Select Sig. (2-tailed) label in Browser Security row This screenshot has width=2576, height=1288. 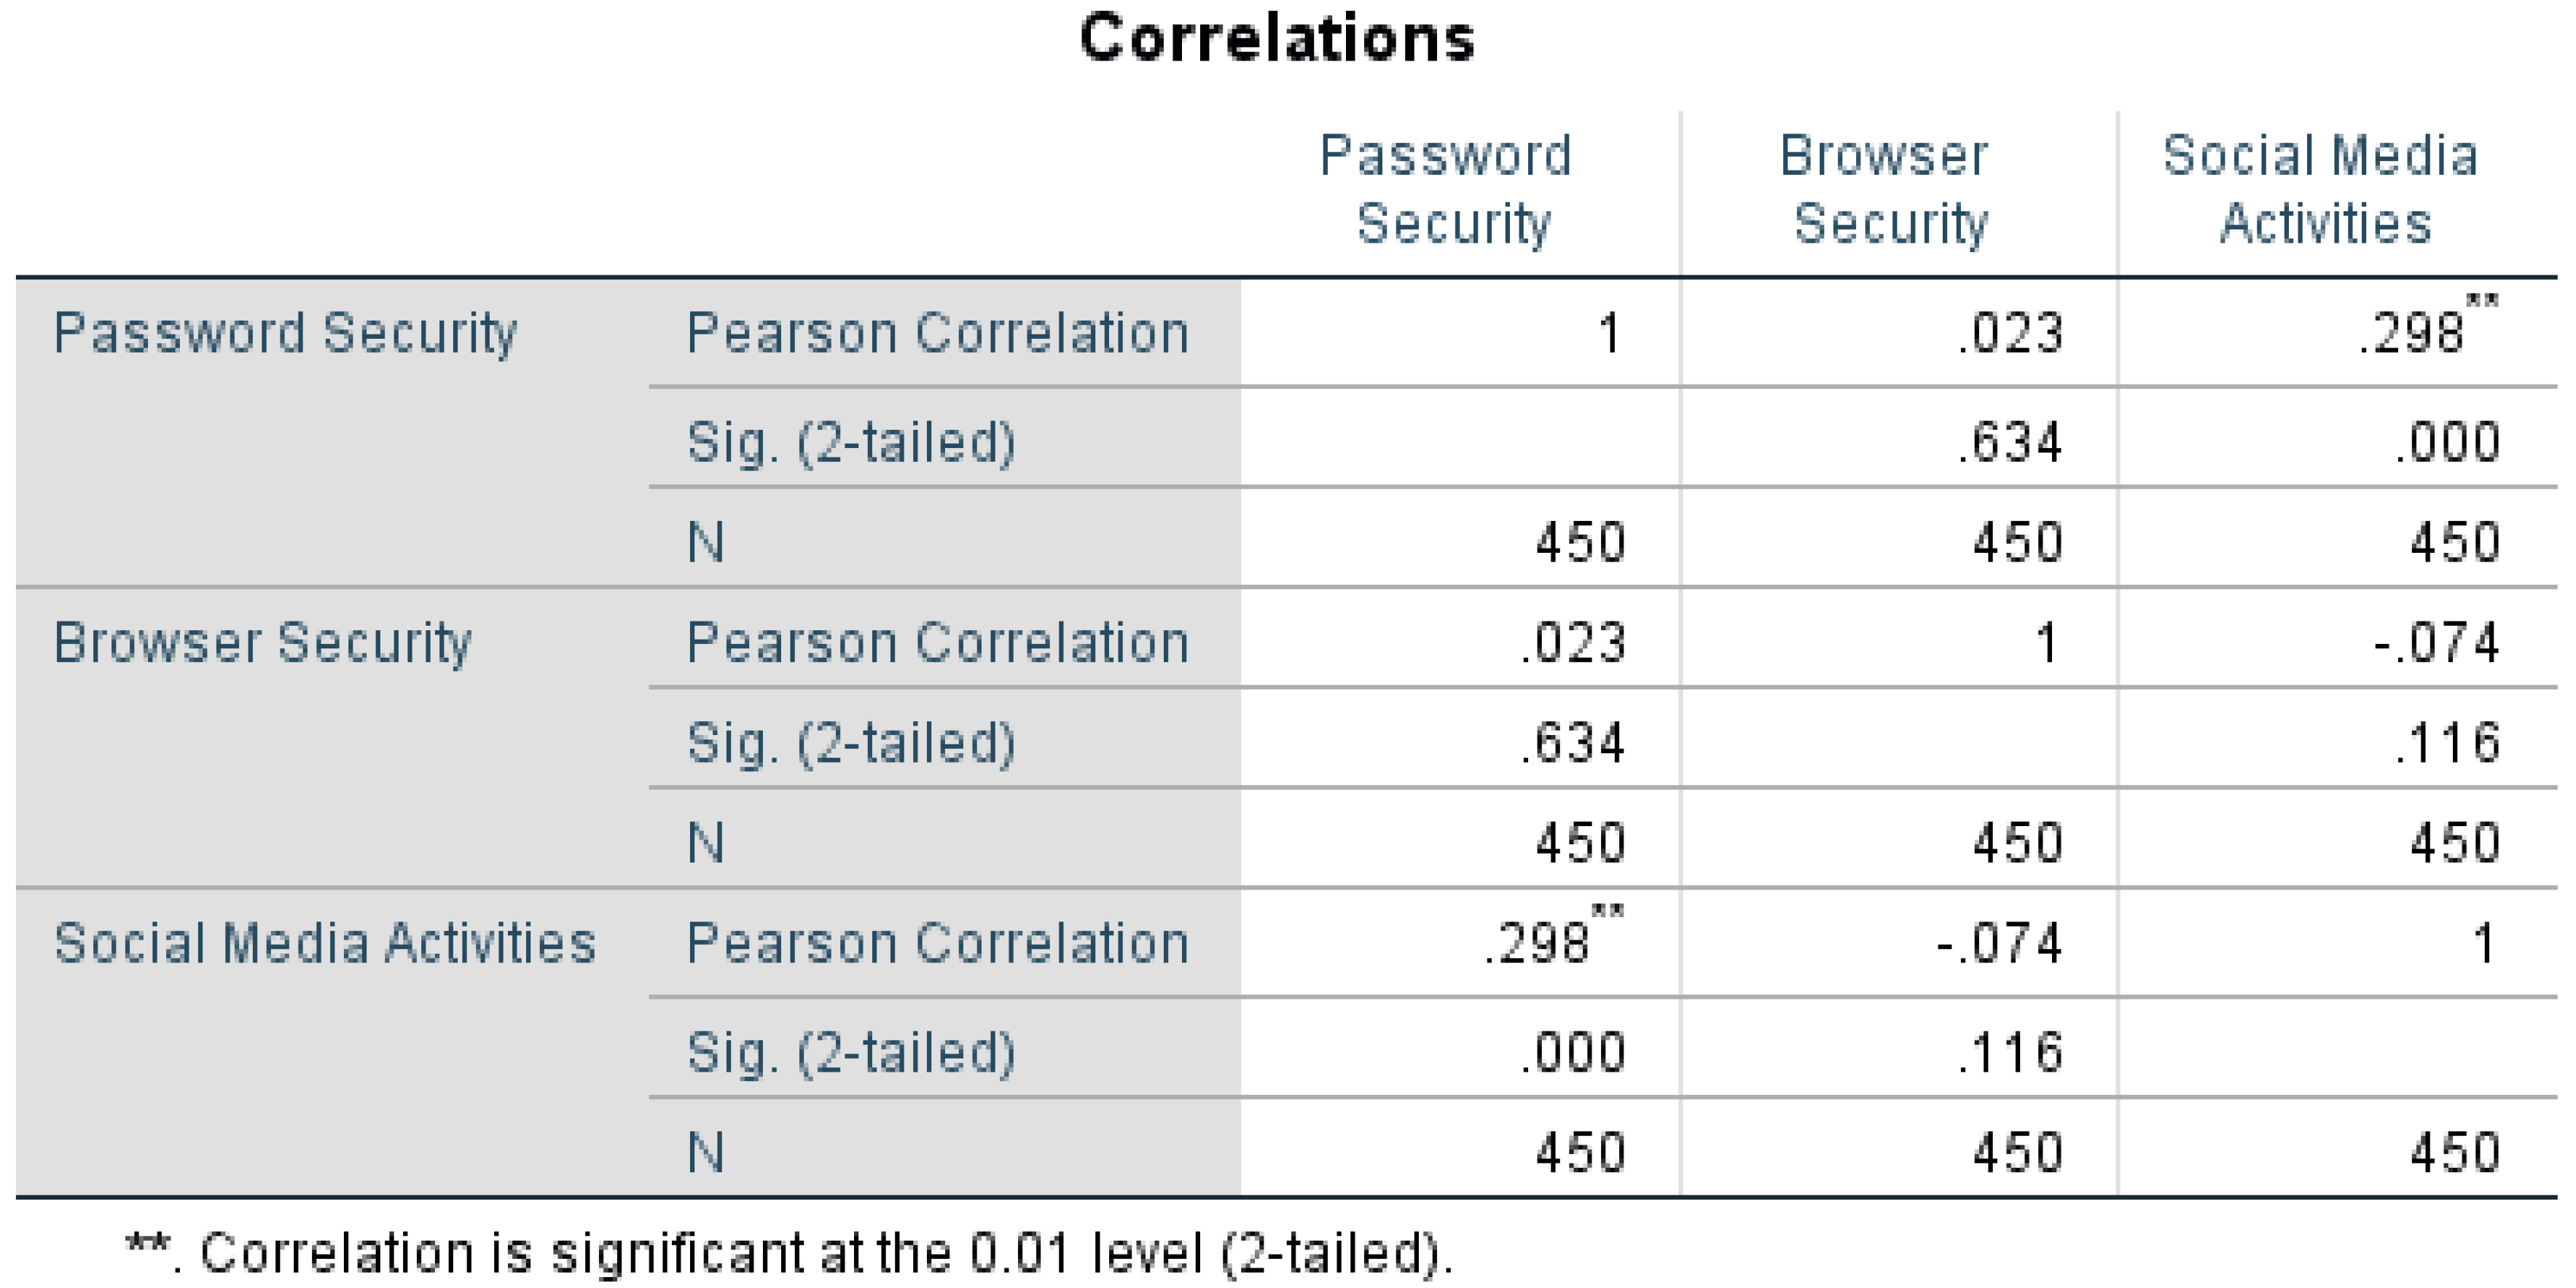(x=851, y=743)
